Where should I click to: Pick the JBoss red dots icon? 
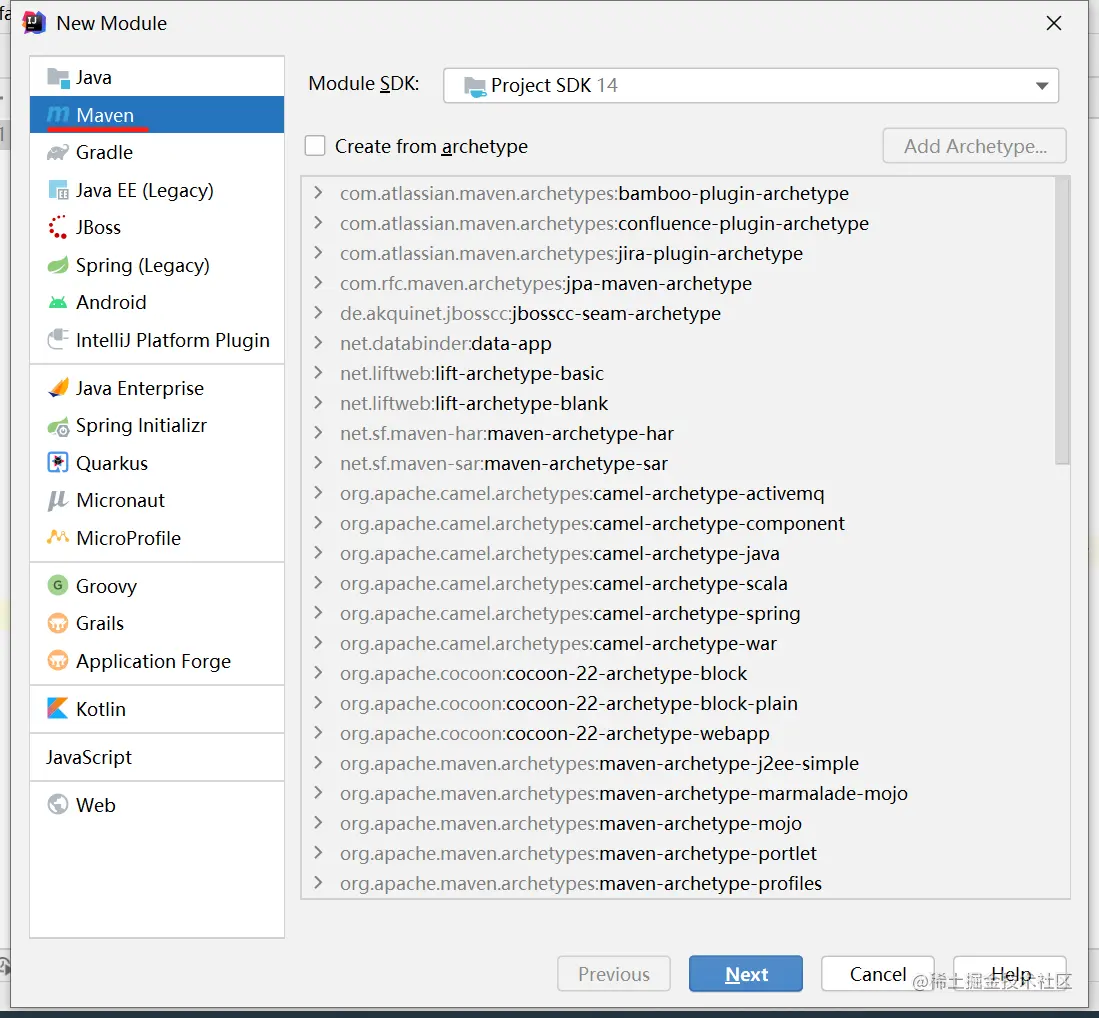click(x=57, y=227)
